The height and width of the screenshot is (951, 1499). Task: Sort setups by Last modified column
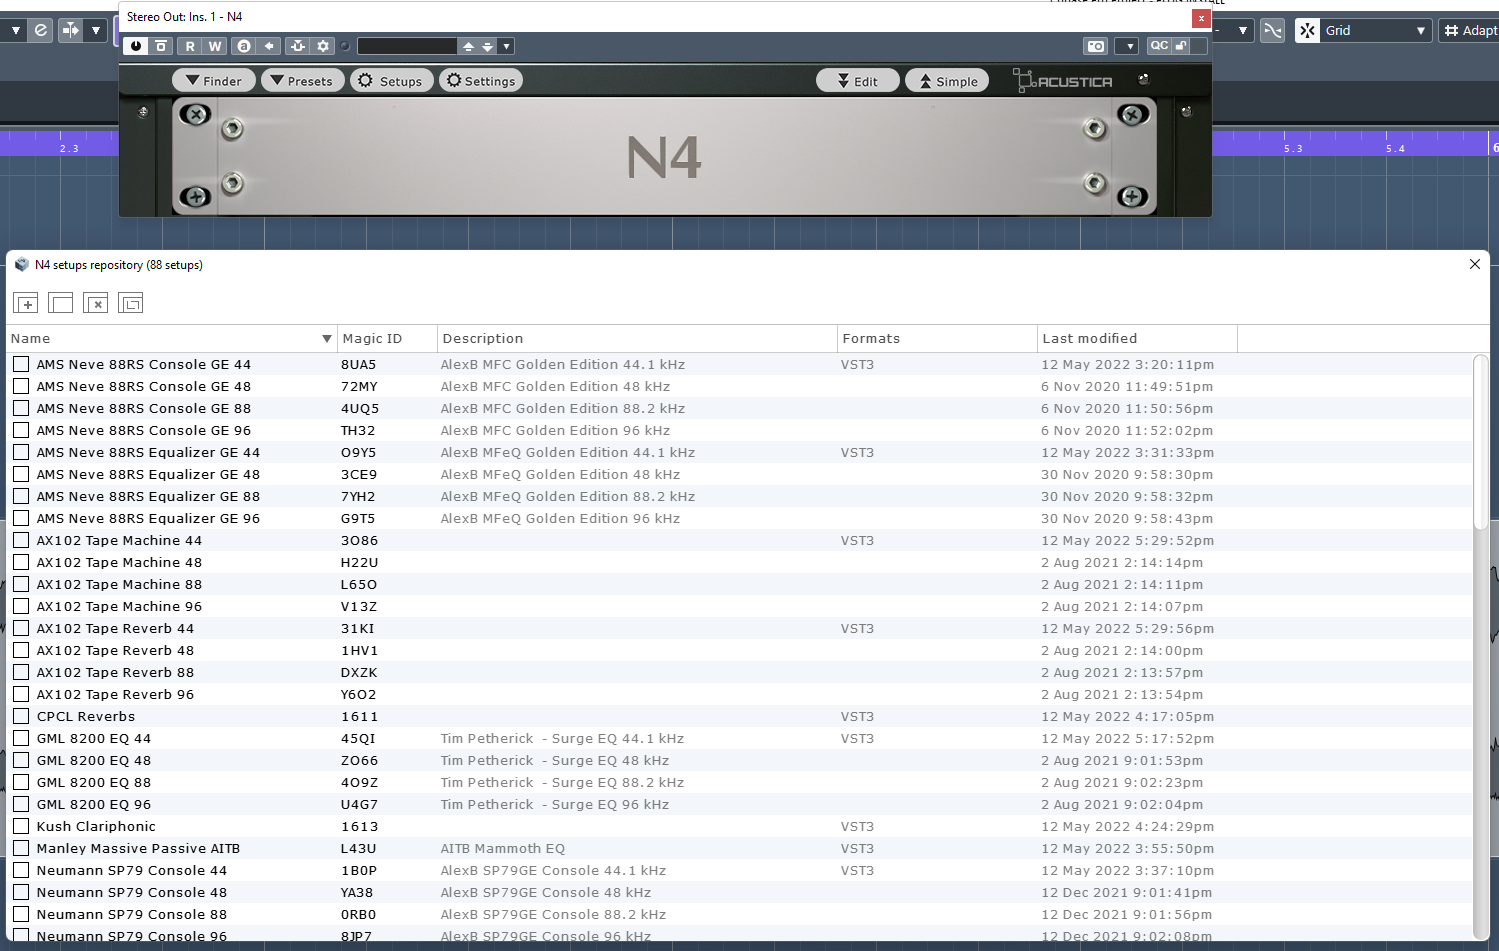[1137, 339]
